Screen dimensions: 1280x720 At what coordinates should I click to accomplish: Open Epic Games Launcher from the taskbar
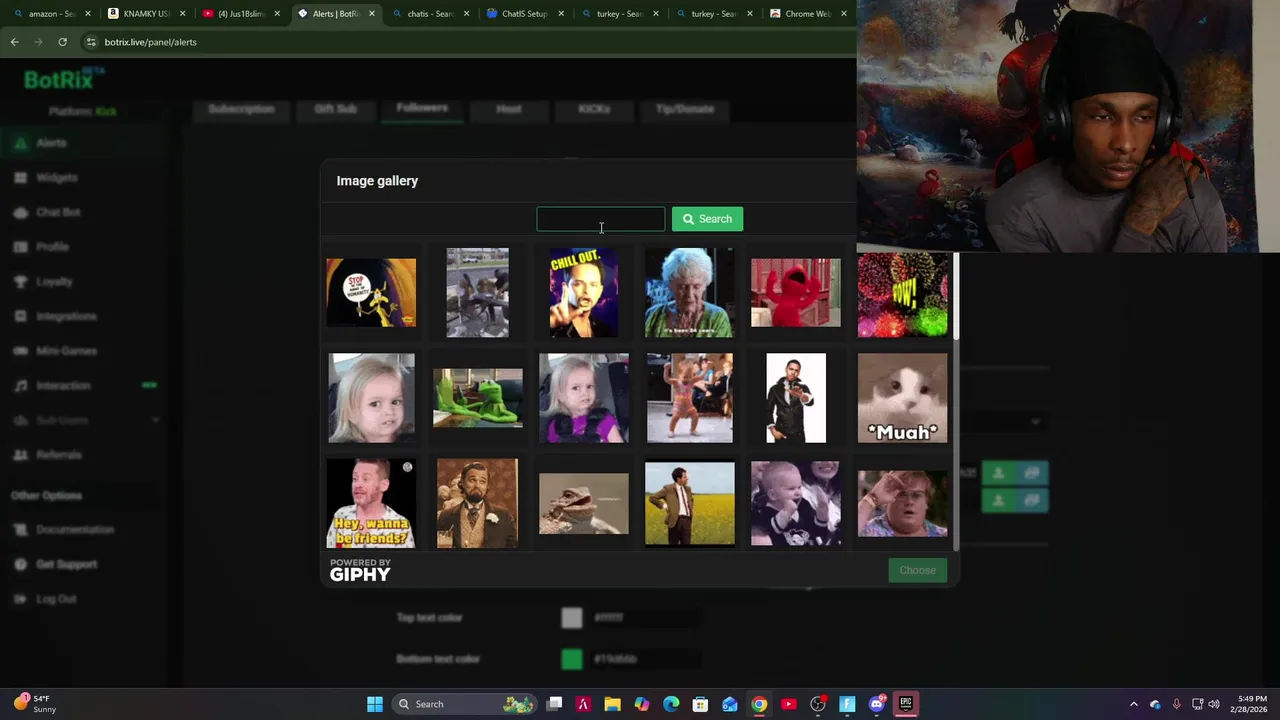pyautogui.click(x=906, y=704)
